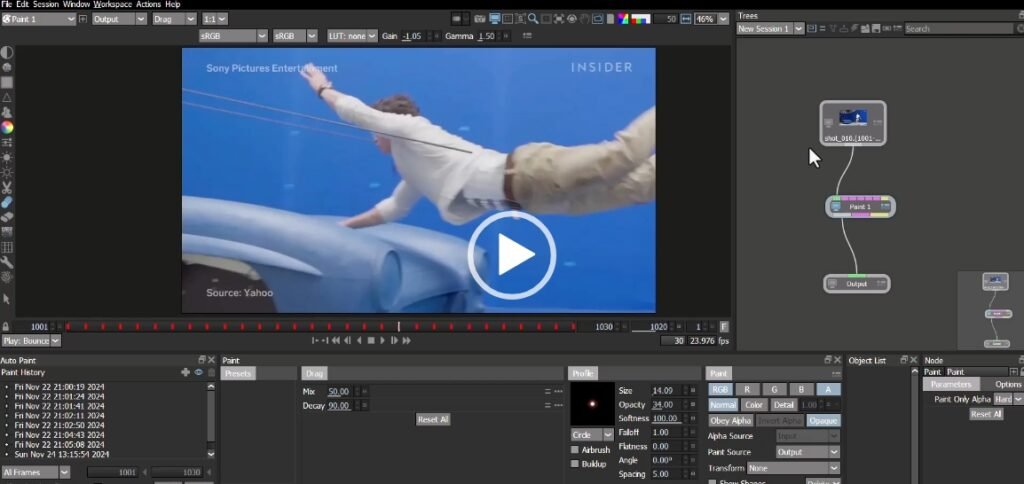The width and height of the screenshot is (1024, 484).
Task: Click the frame range lock icon left of 1001
Action: [5, 327]
